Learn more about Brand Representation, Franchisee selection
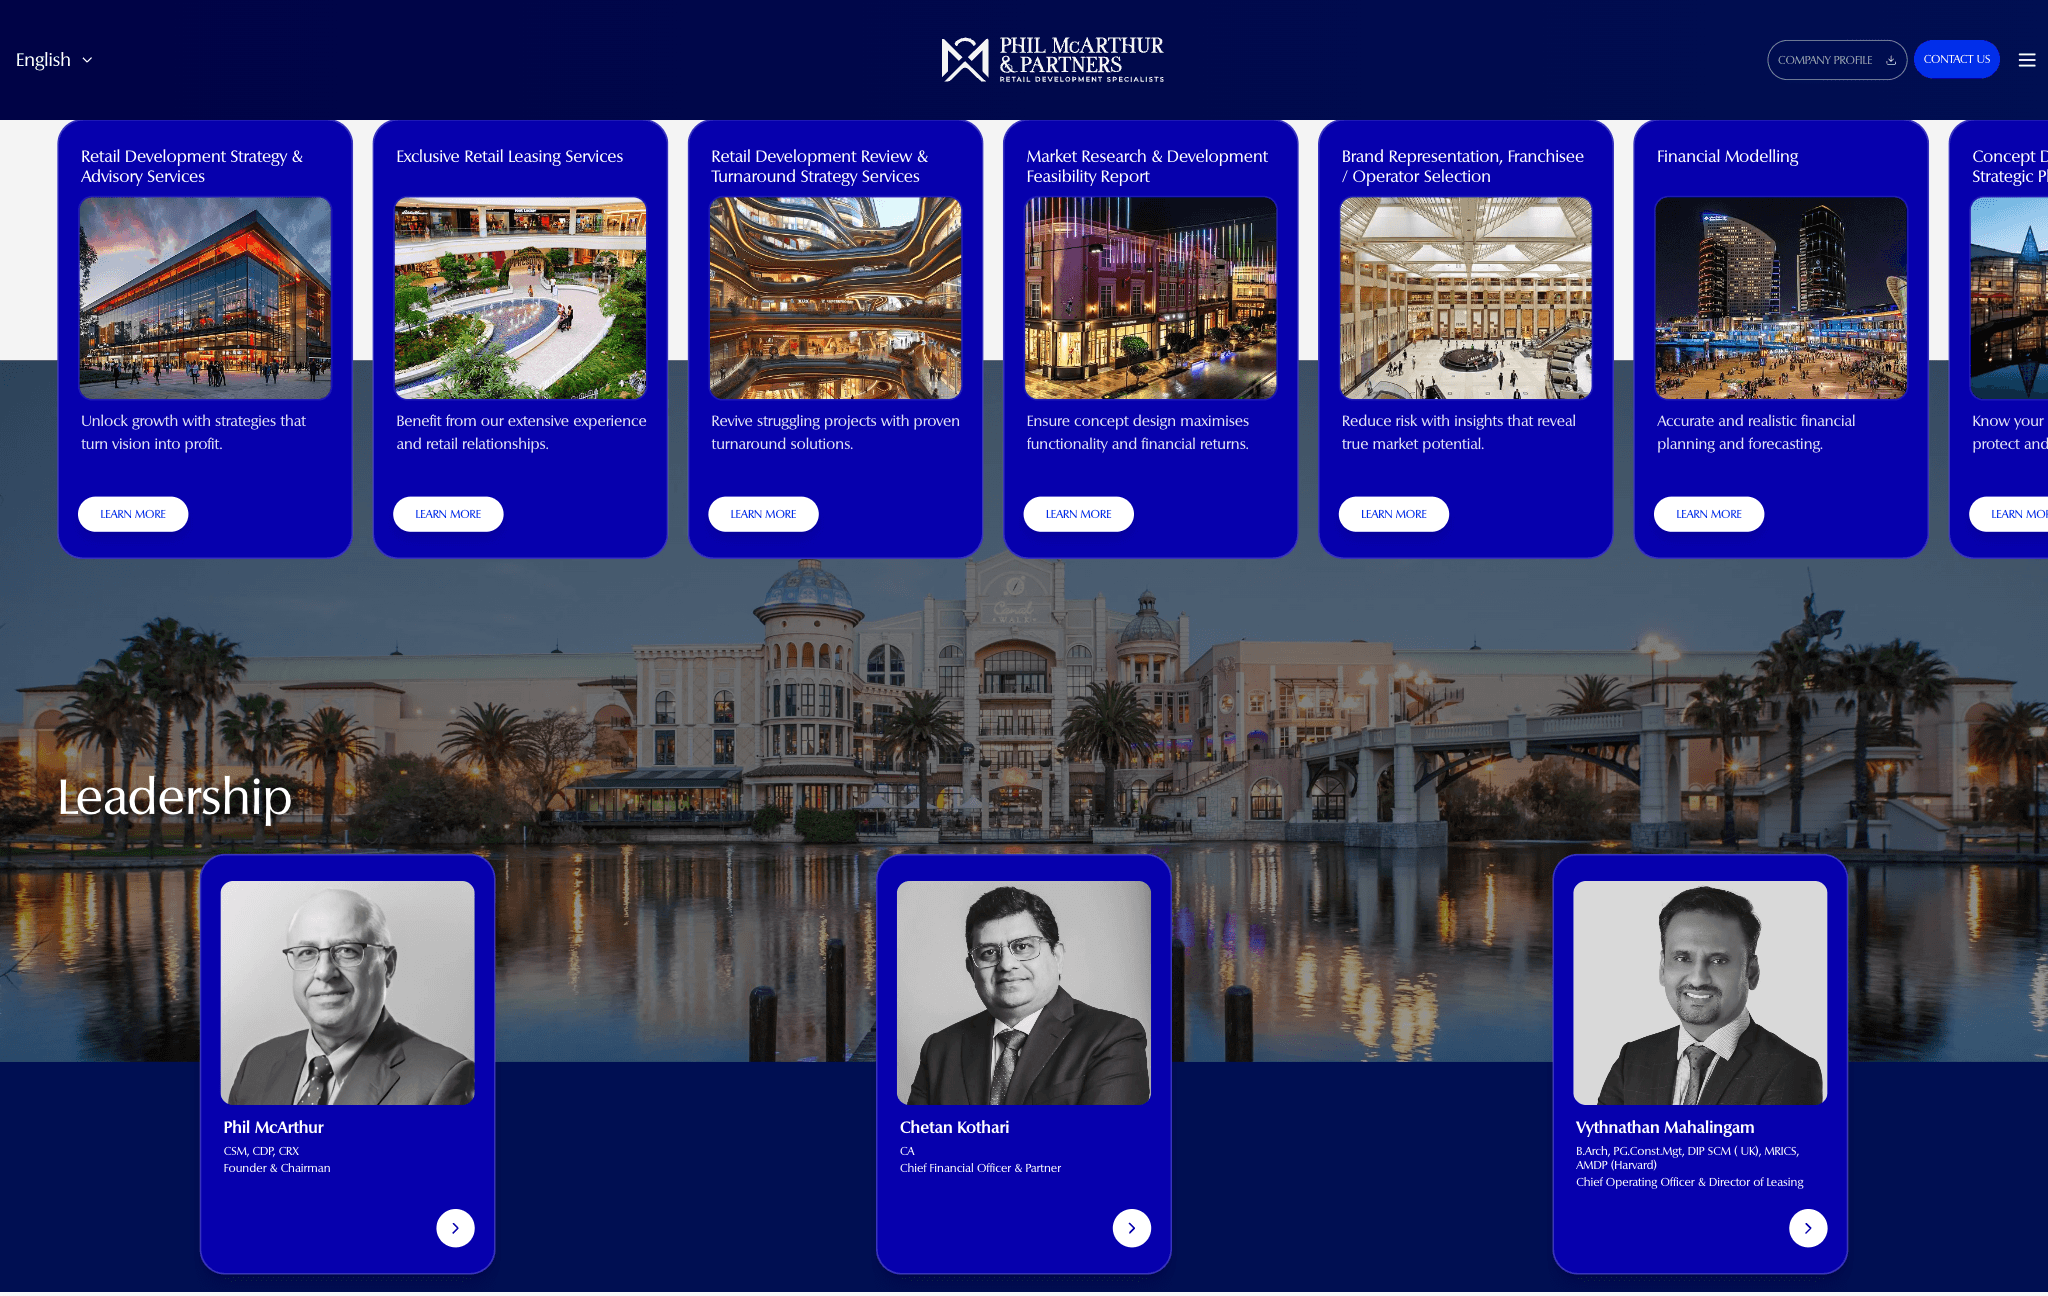This screenshot has height=1296, width=2048. pos(1393,514)
